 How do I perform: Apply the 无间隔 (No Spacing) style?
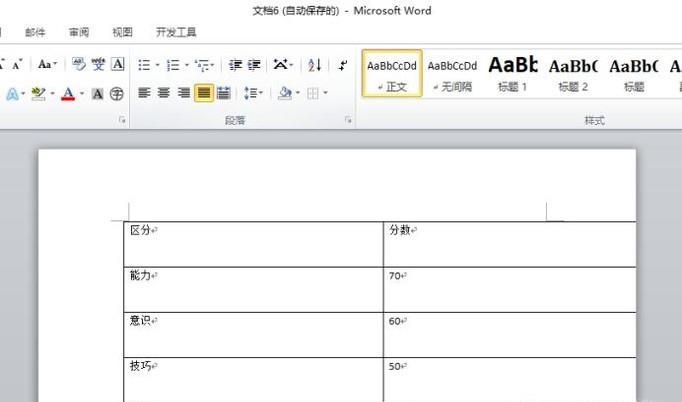452,73
